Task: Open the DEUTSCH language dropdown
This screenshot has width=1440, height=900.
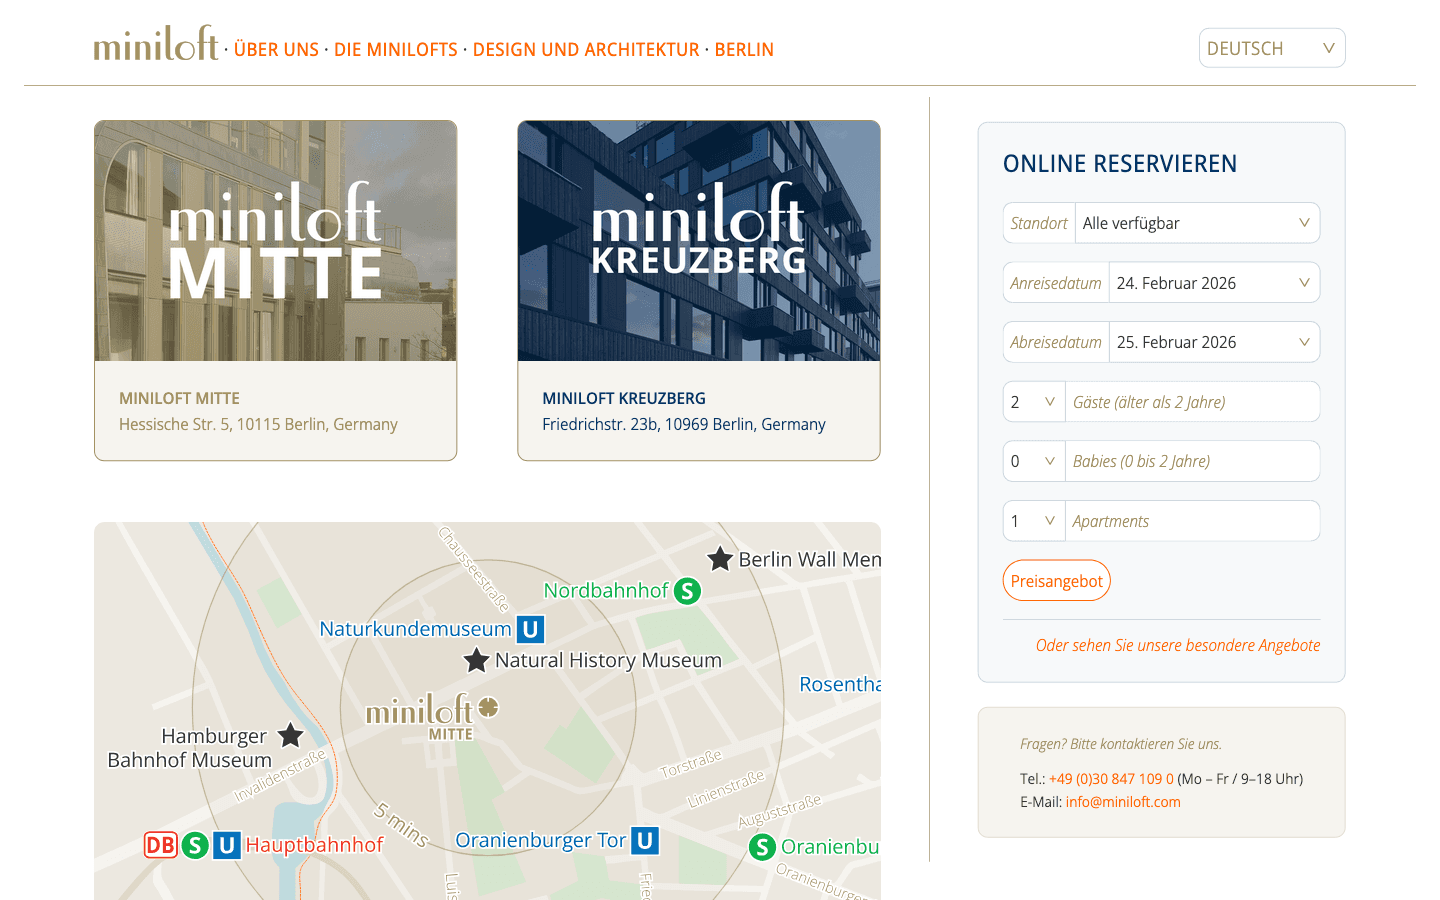Action: point(1271,47)
